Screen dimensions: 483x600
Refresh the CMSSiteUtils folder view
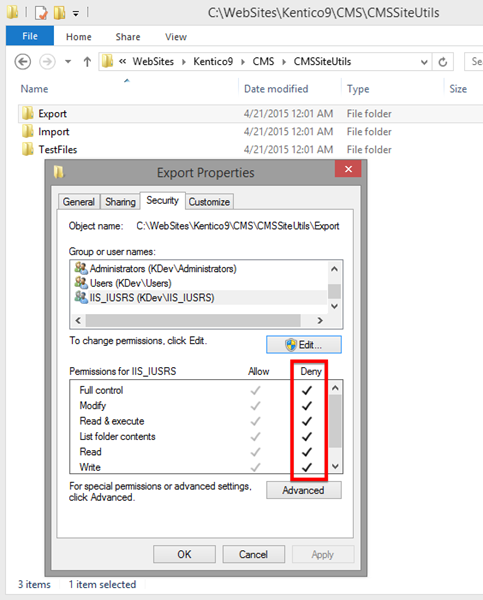click(443, 62)
